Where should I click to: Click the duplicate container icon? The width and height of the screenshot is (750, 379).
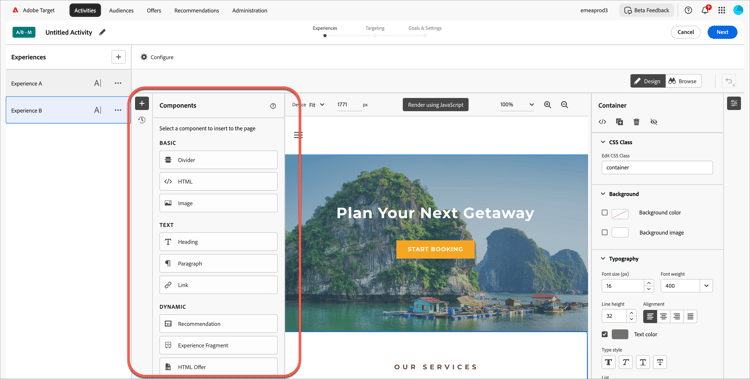(x=619, y=122)
